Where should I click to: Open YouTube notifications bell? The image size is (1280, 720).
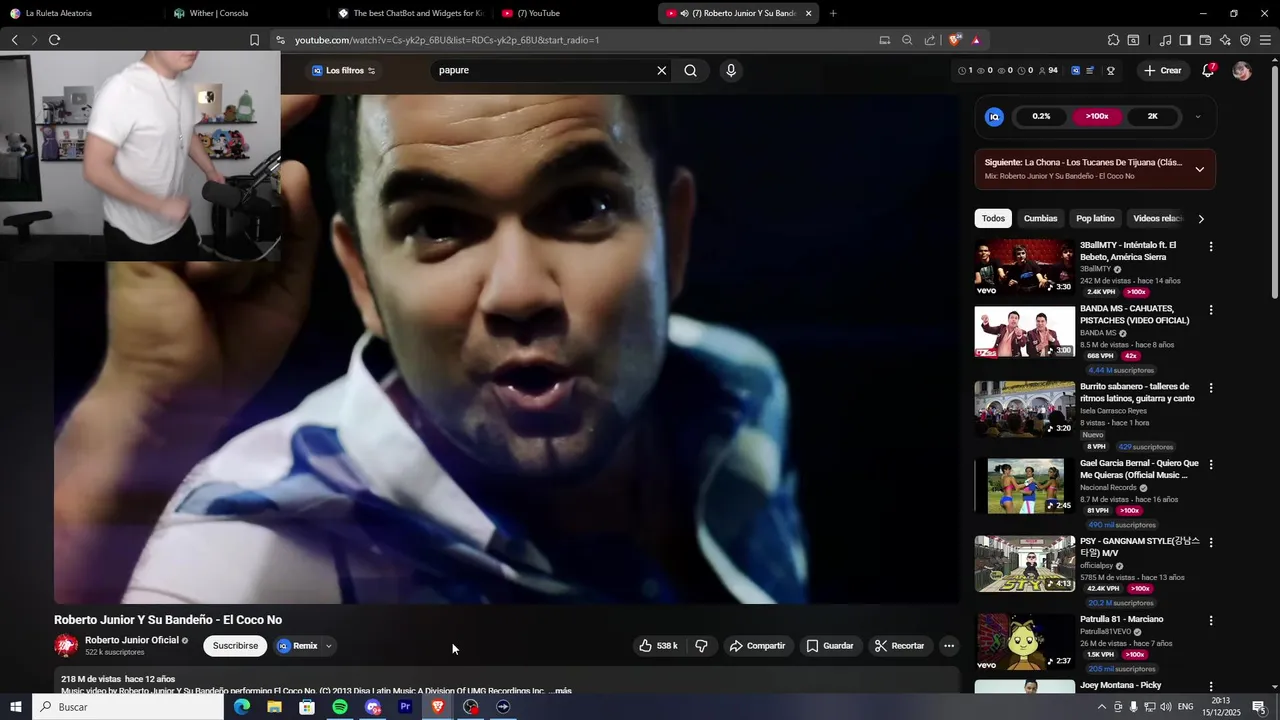coord(1208,70)
